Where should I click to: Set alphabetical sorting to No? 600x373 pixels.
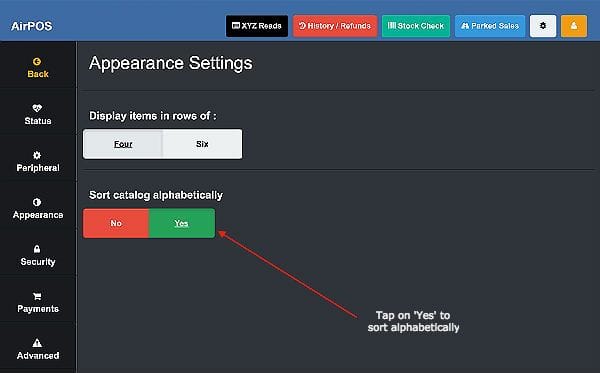coord(116,223)
